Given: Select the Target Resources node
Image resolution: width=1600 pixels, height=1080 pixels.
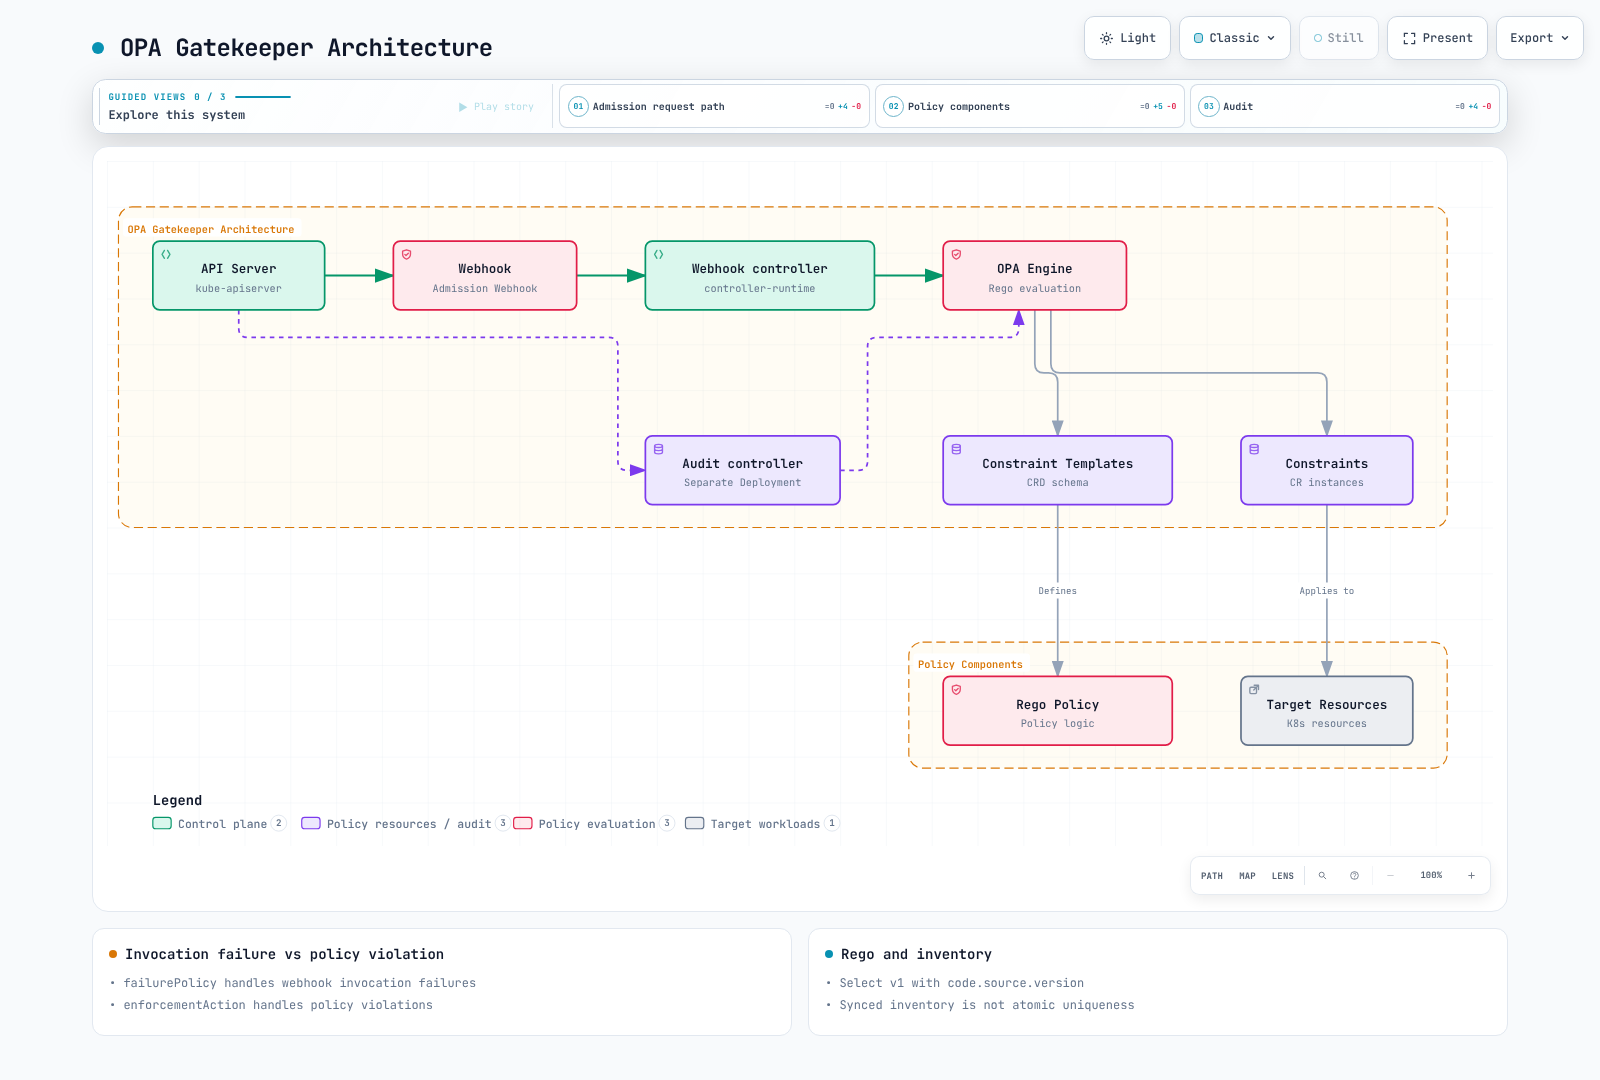Looking at the screenshot, I should click(x=1327, y=711).
